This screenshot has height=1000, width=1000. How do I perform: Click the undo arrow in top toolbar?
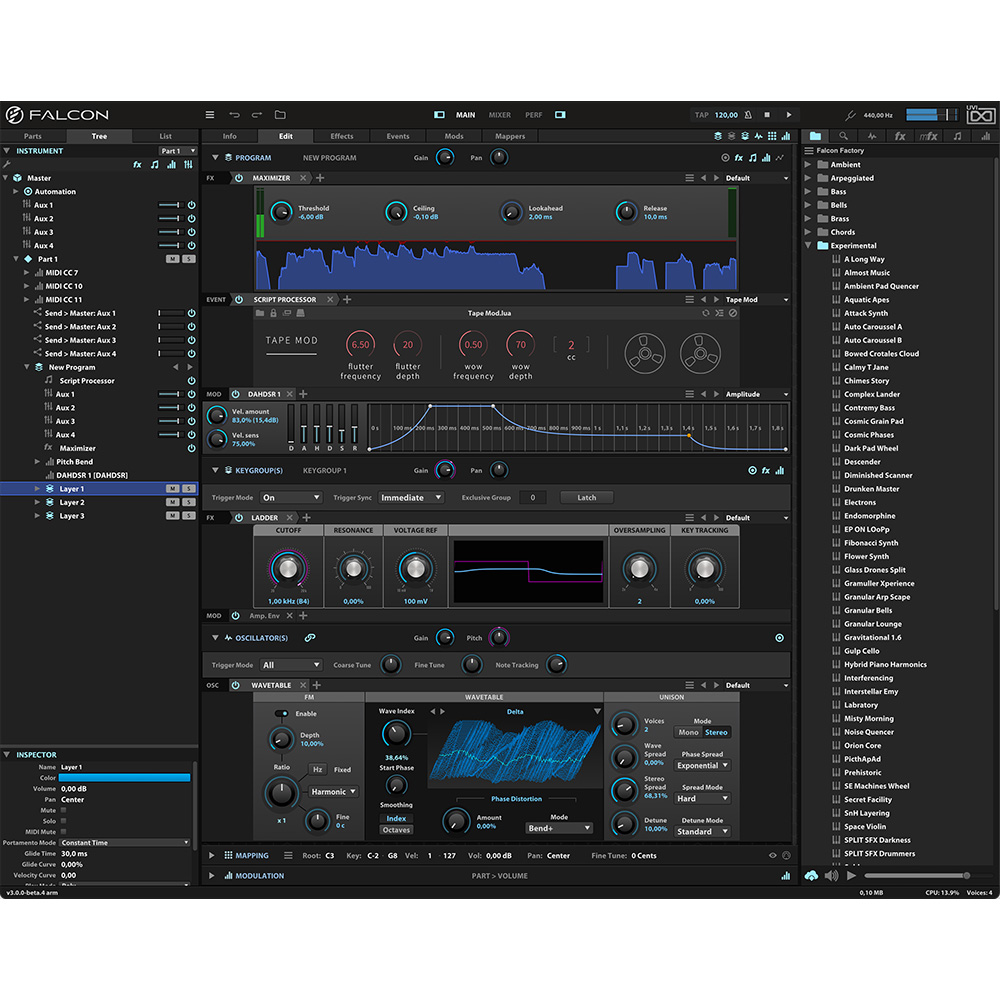point(234,115)
